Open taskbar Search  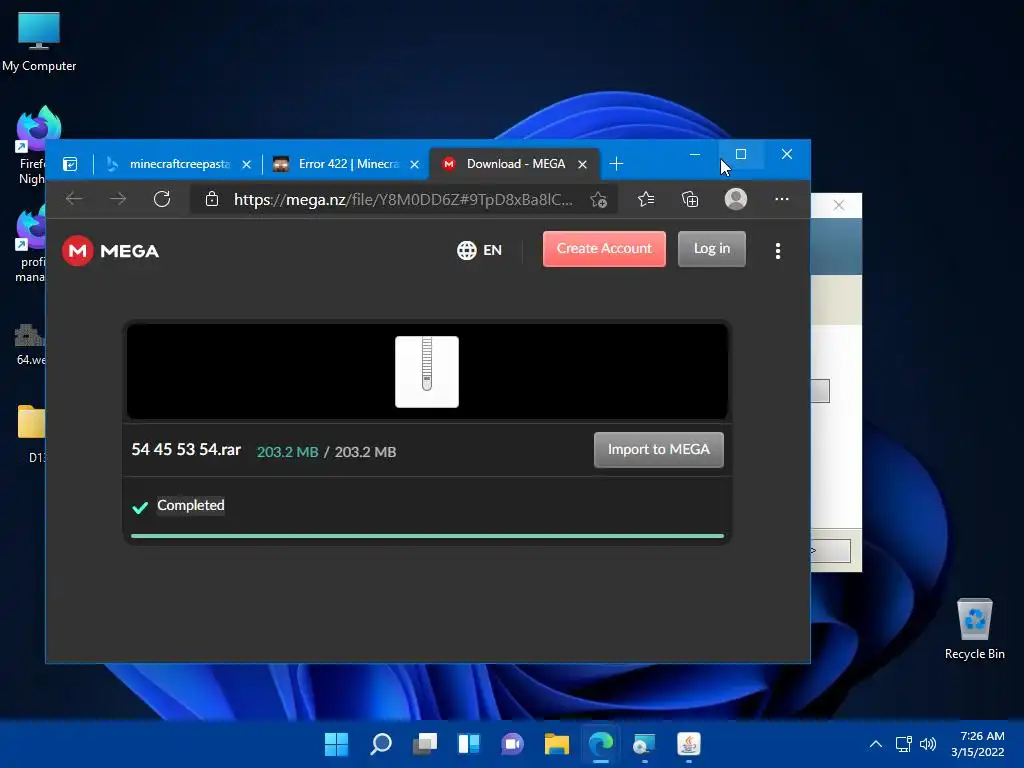[x=381, y=744]
